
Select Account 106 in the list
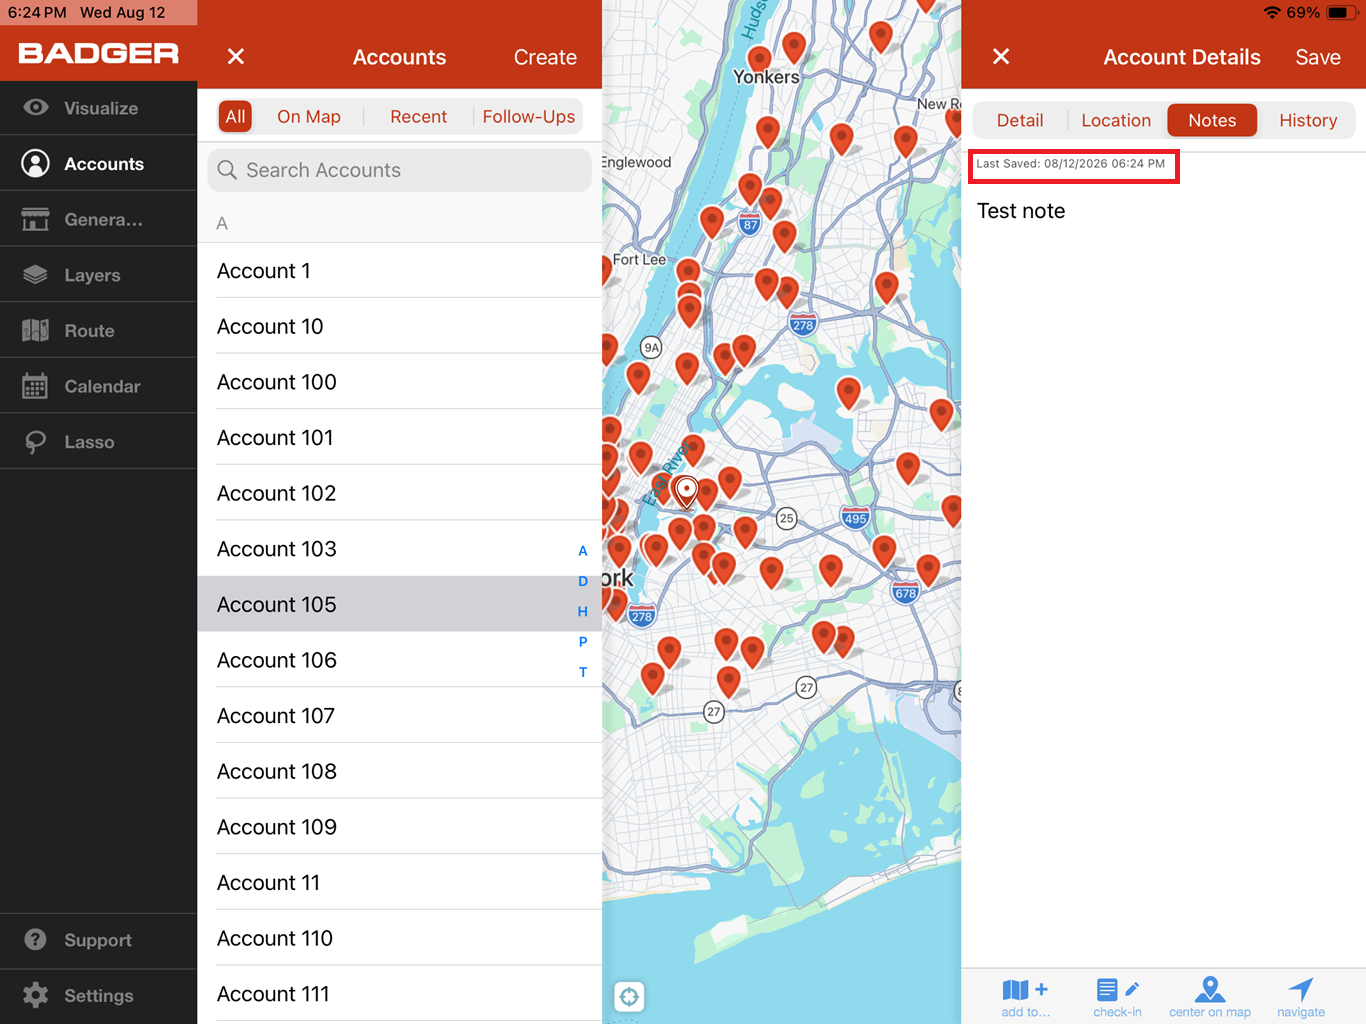click(x=399, y=660)
